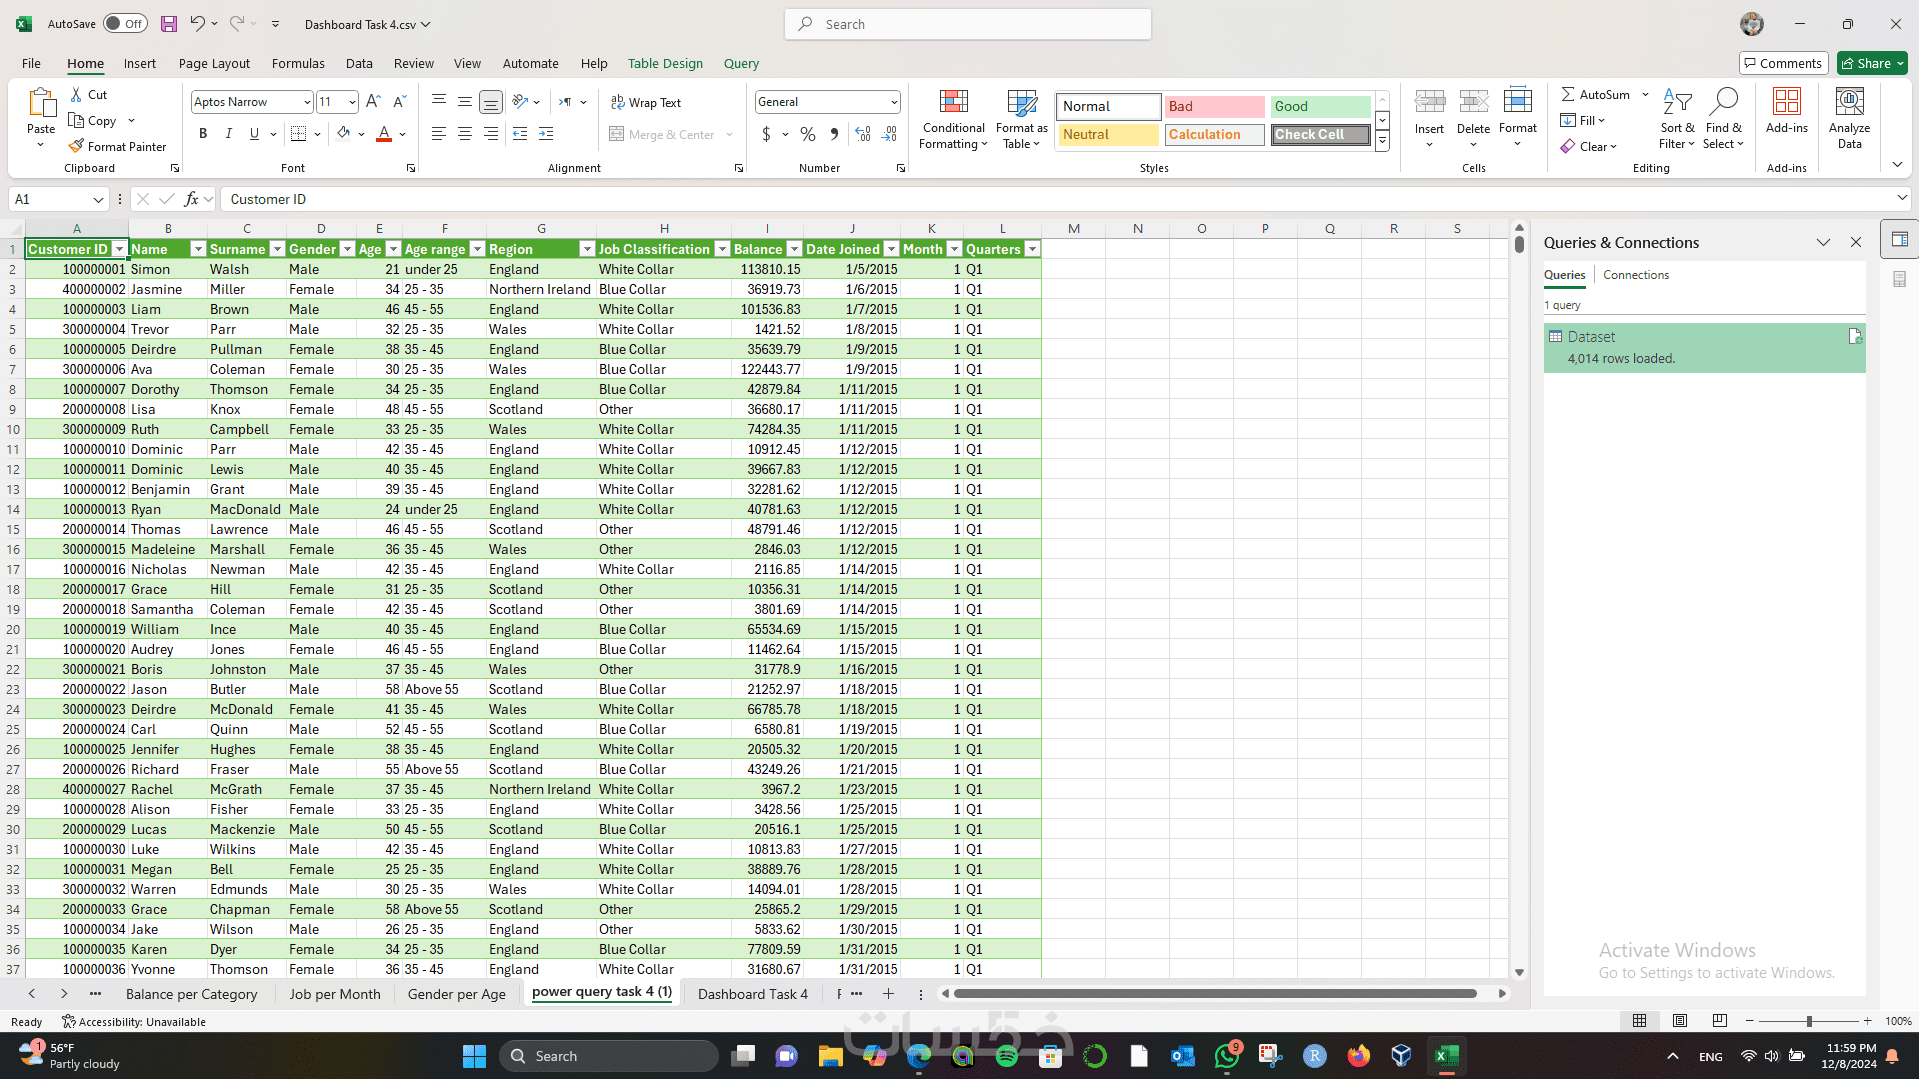This screenshot has width=1919, height=1079.
Task: Select the Format Painter tool
Action: pyautogui.click(x=118, y=146)
